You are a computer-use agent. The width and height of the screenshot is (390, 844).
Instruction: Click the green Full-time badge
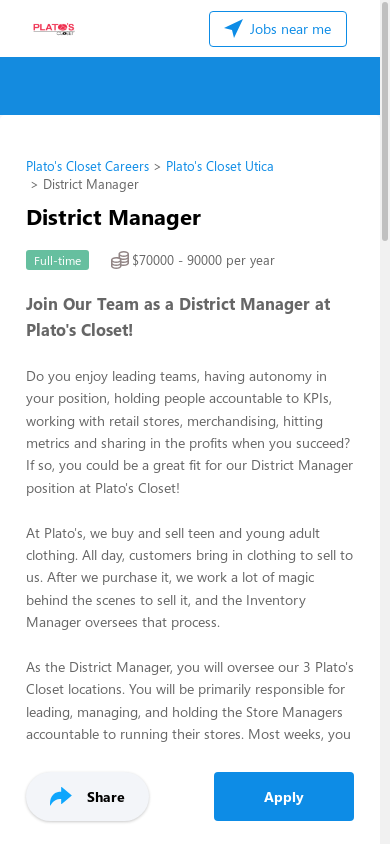(x=58, y=261)
